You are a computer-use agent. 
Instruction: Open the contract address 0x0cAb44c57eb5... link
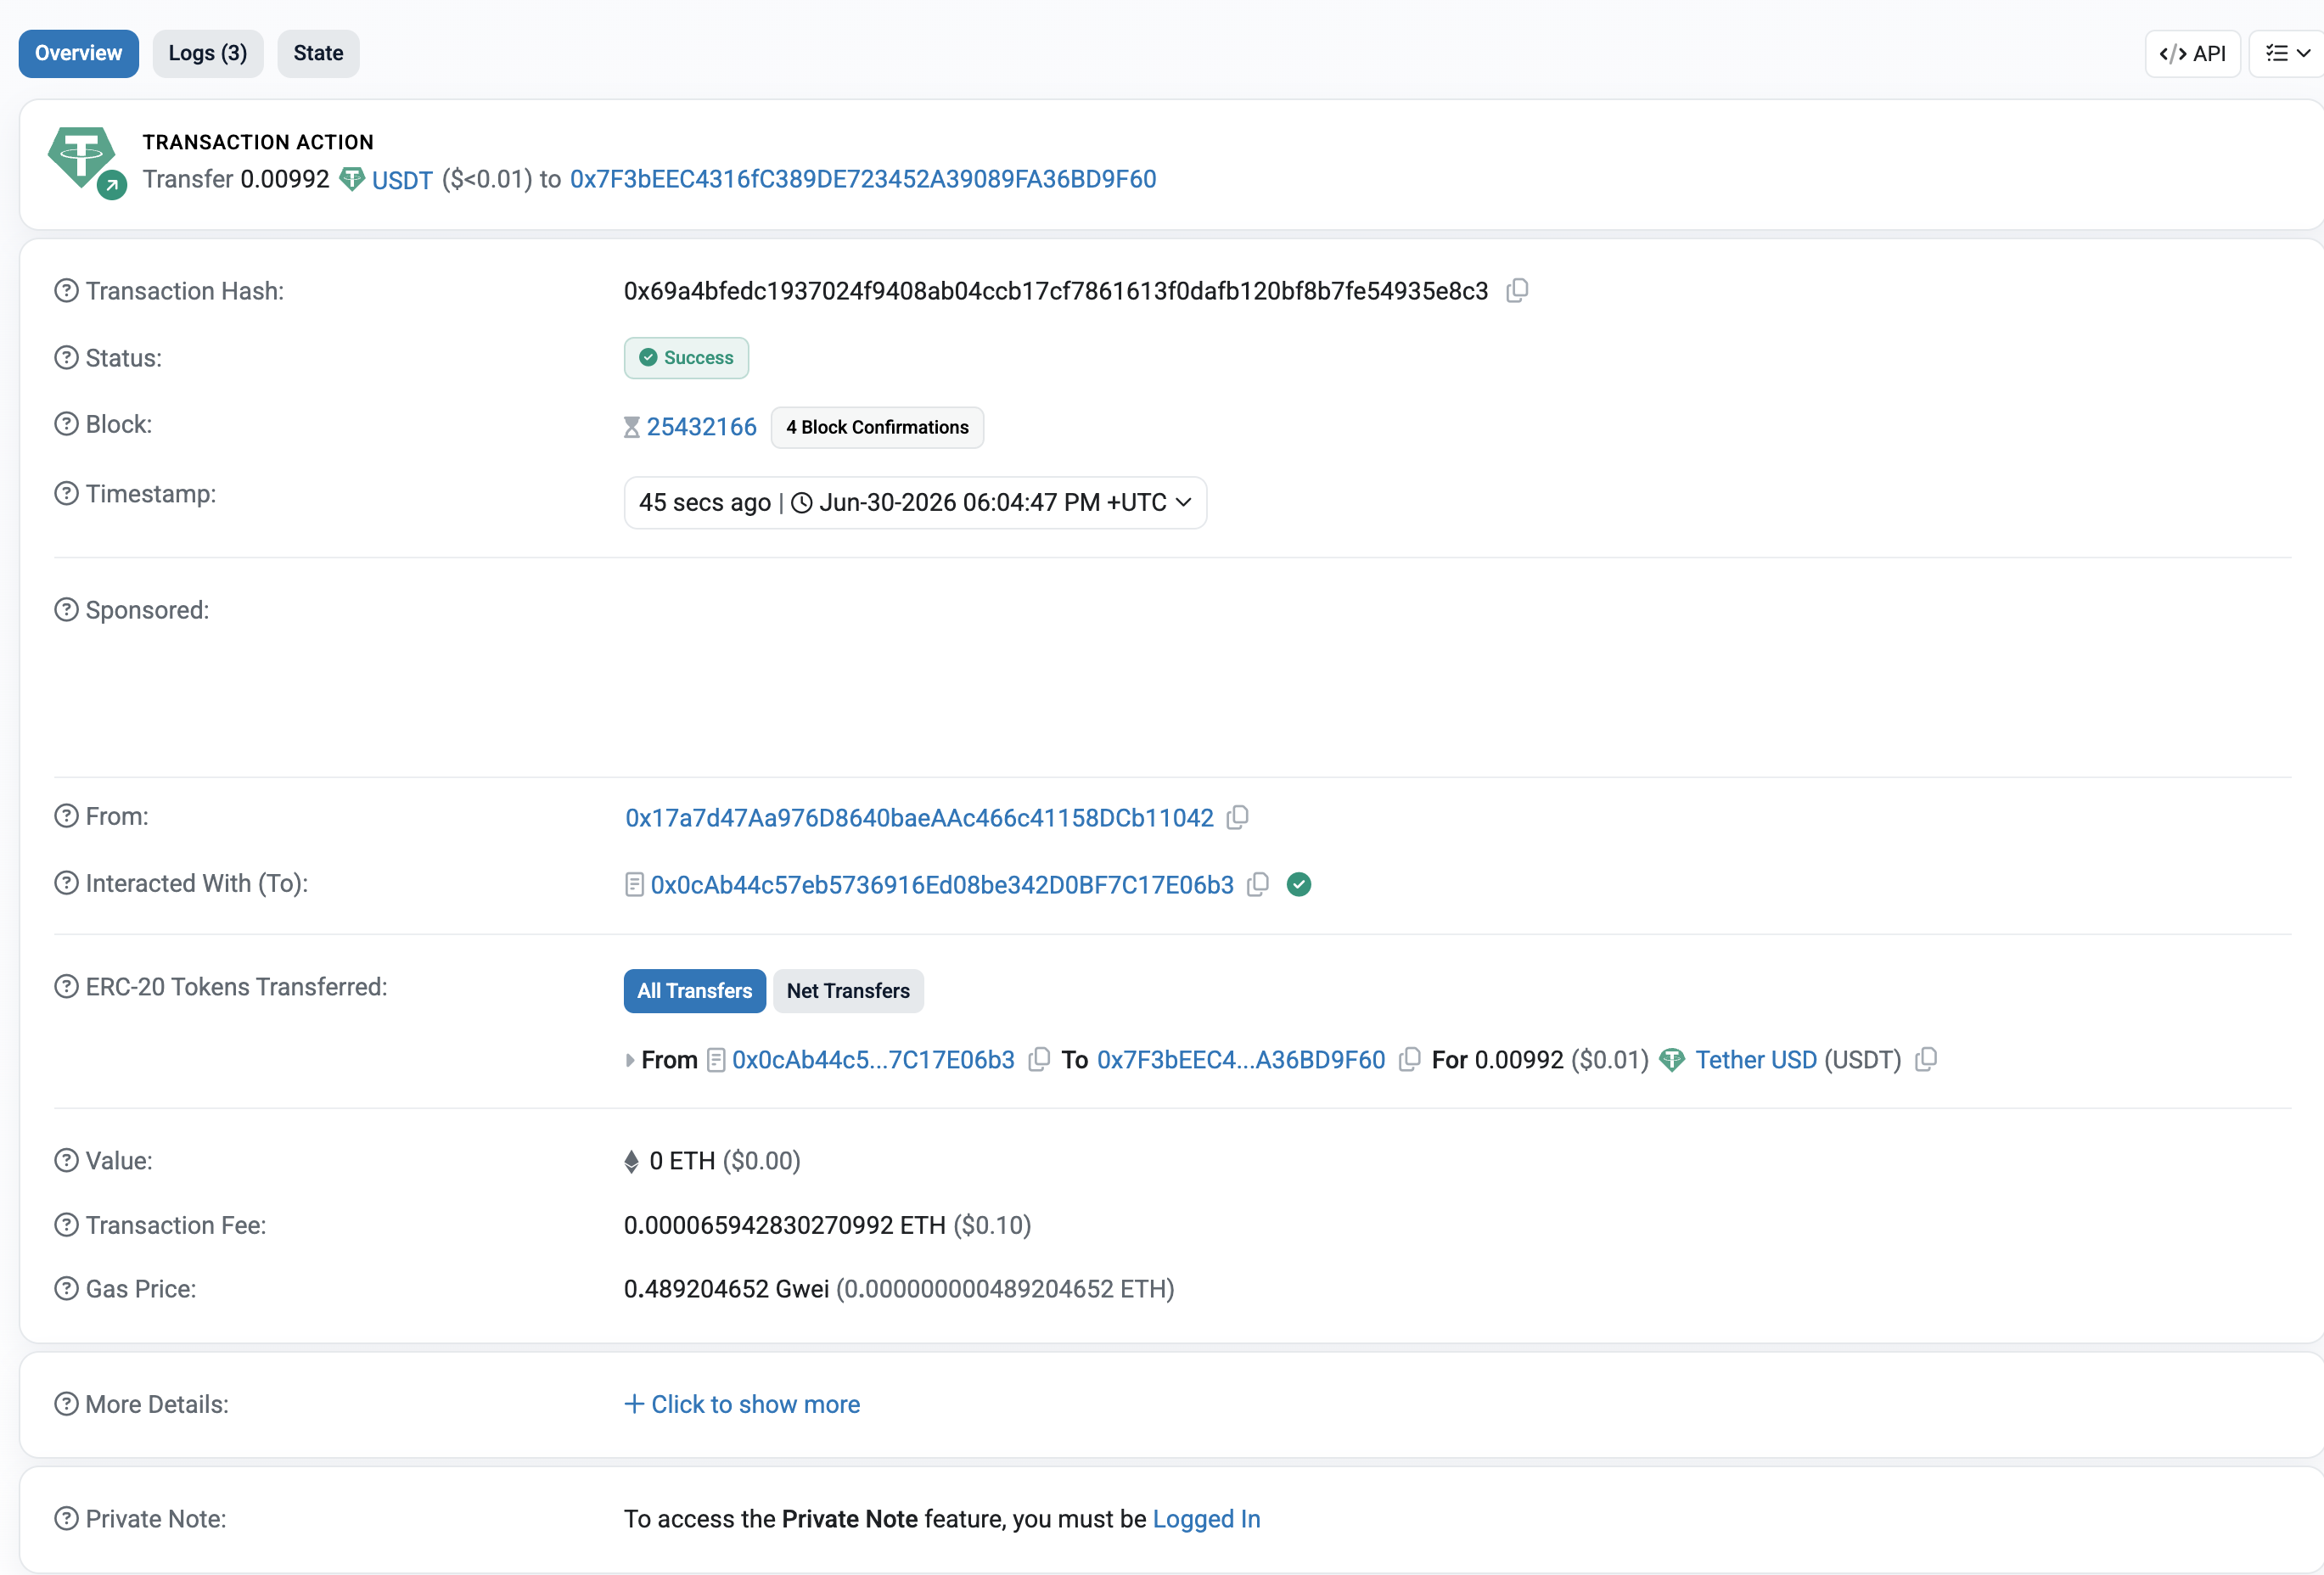click(x=942, y=885)
